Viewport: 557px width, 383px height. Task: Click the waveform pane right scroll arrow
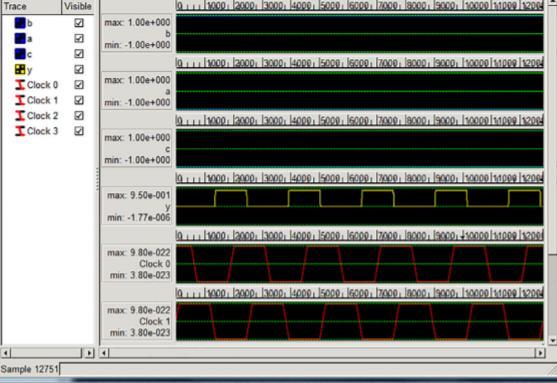(x=540, y=353)
